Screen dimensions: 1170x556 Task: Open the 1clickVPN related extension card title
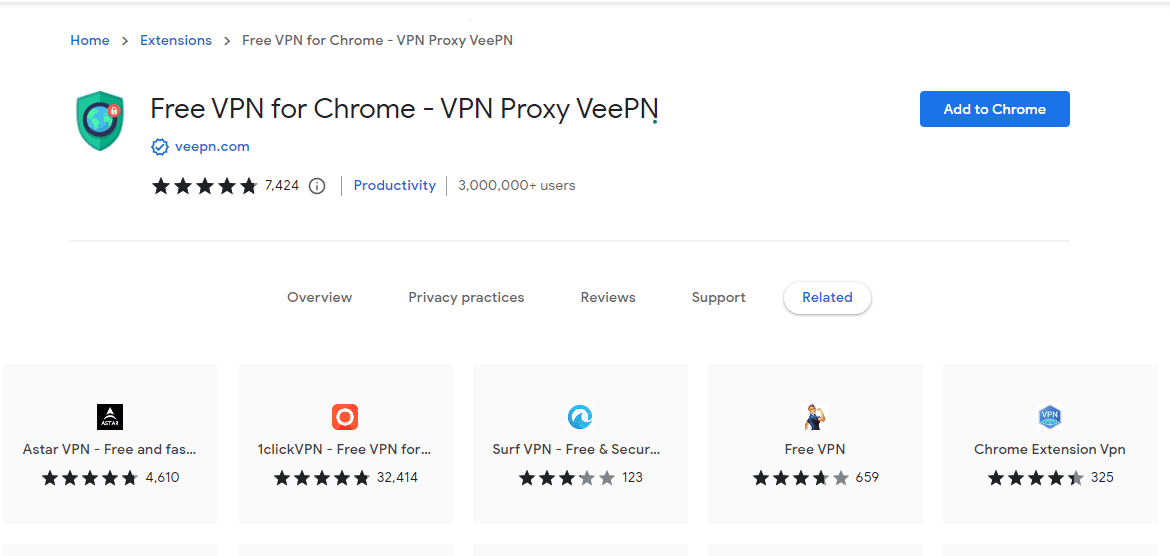345,450
